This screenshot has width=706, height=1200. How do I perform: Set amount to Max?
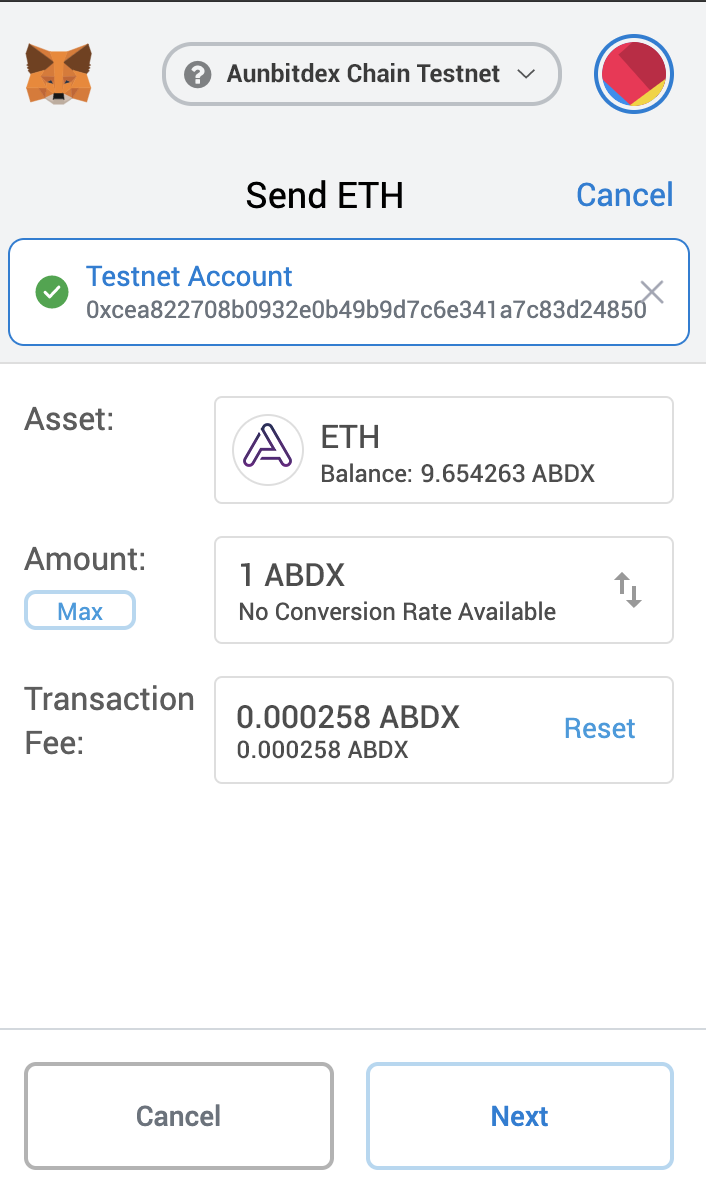coord(79,612)
